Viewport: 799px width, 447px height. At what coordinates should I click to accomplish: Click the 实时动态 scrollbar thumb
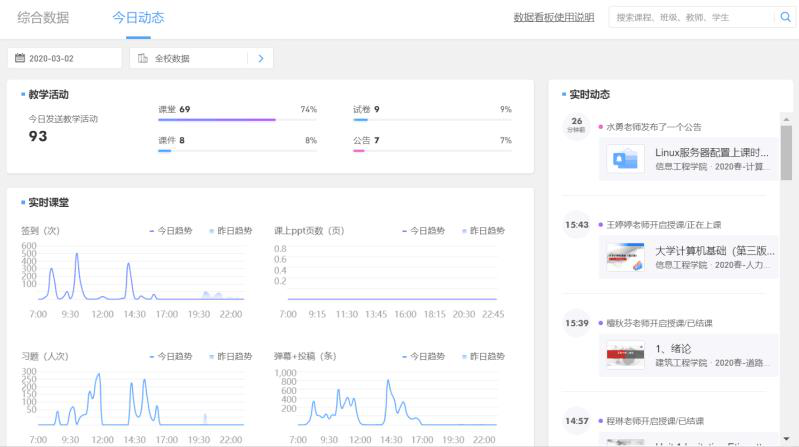786,152
